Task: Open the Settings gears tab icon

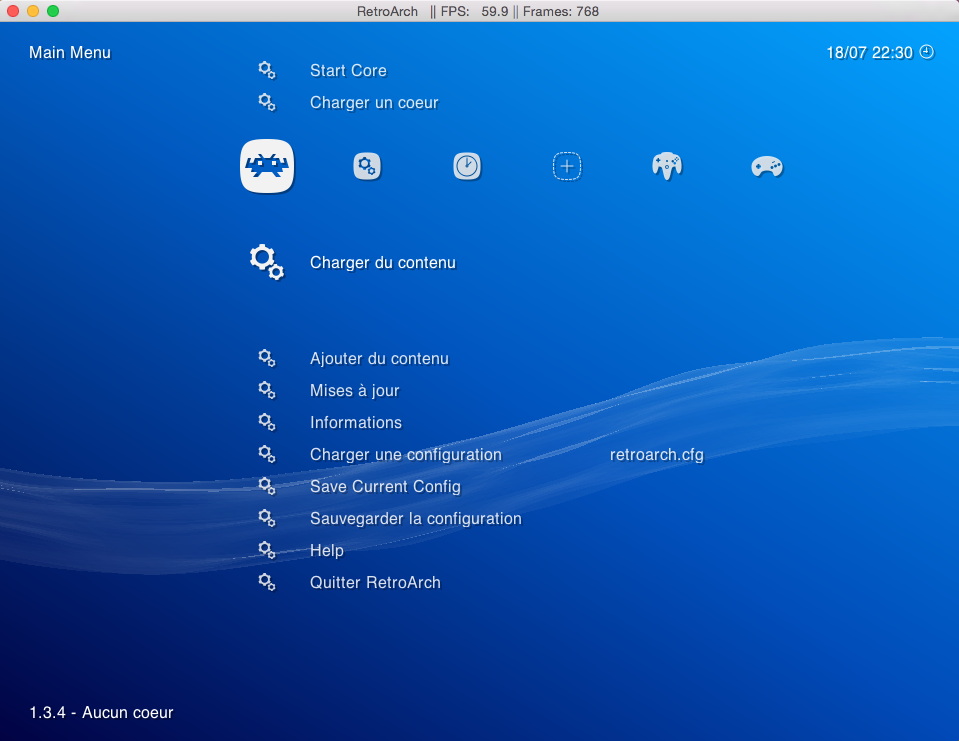Action: pos(367,166)
